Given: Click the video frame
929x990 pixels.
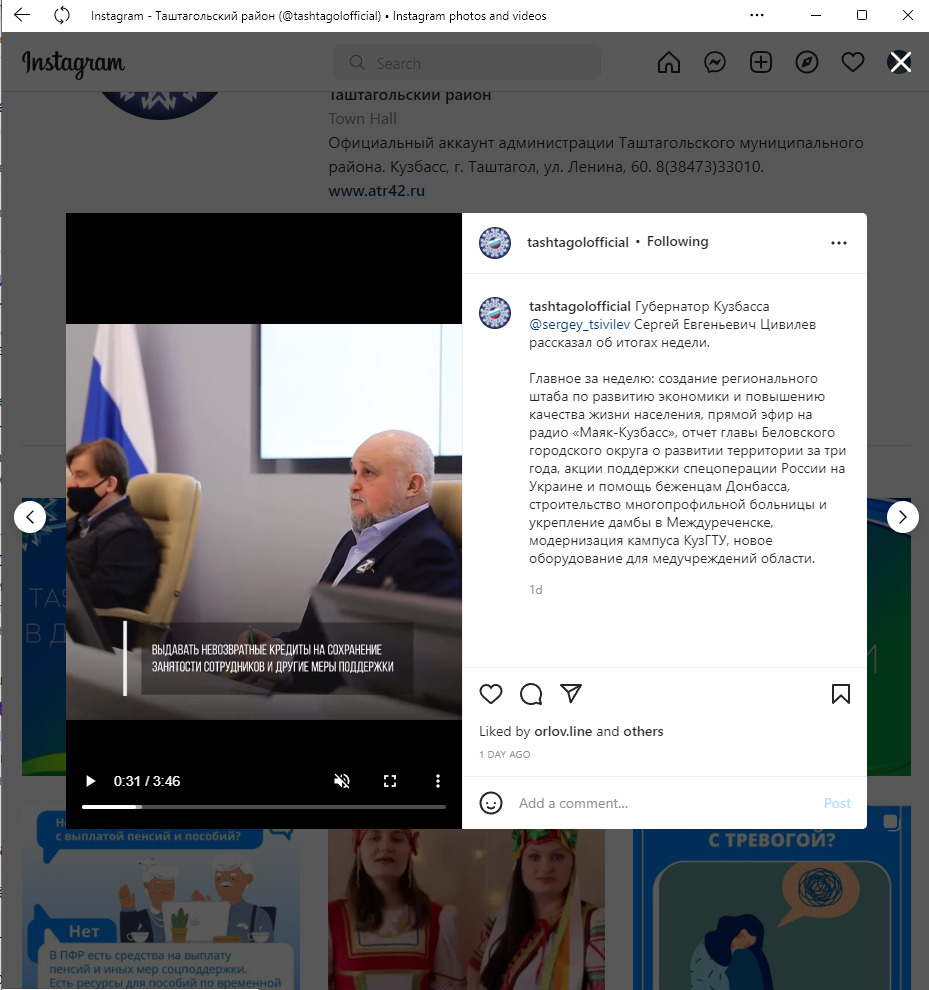Looking at the screenshot, I should 264,522.
